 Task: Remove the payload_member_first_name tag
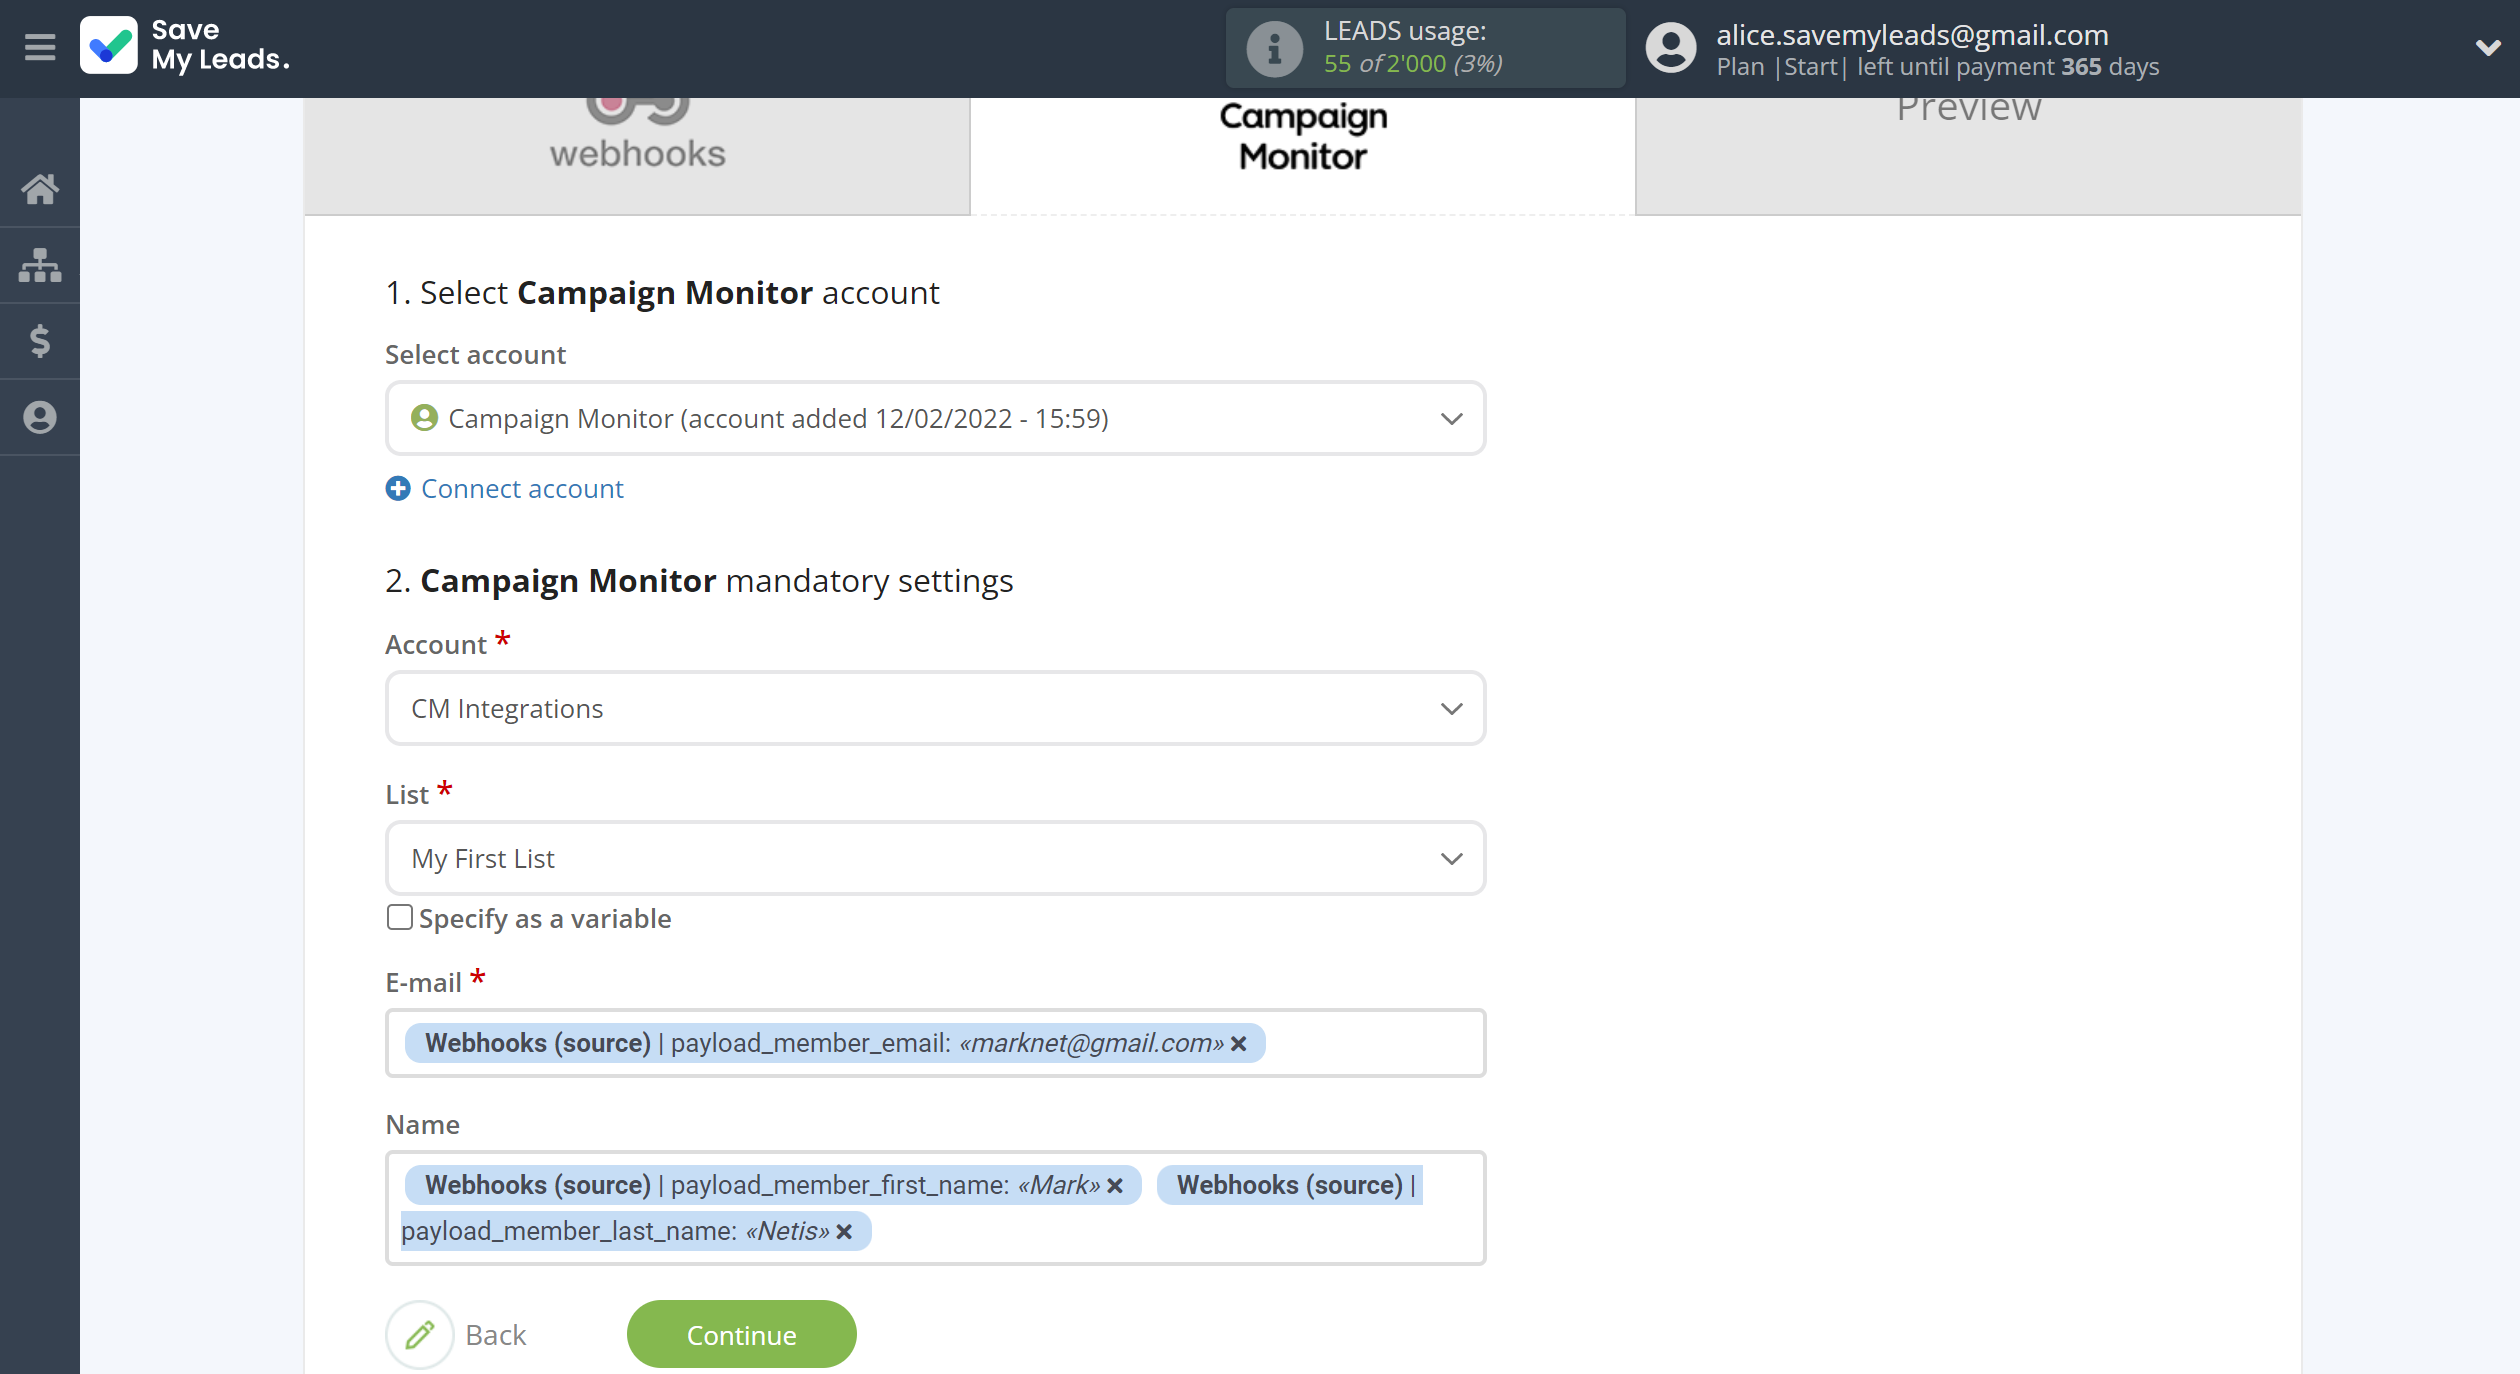[x=1116, y=1186]
